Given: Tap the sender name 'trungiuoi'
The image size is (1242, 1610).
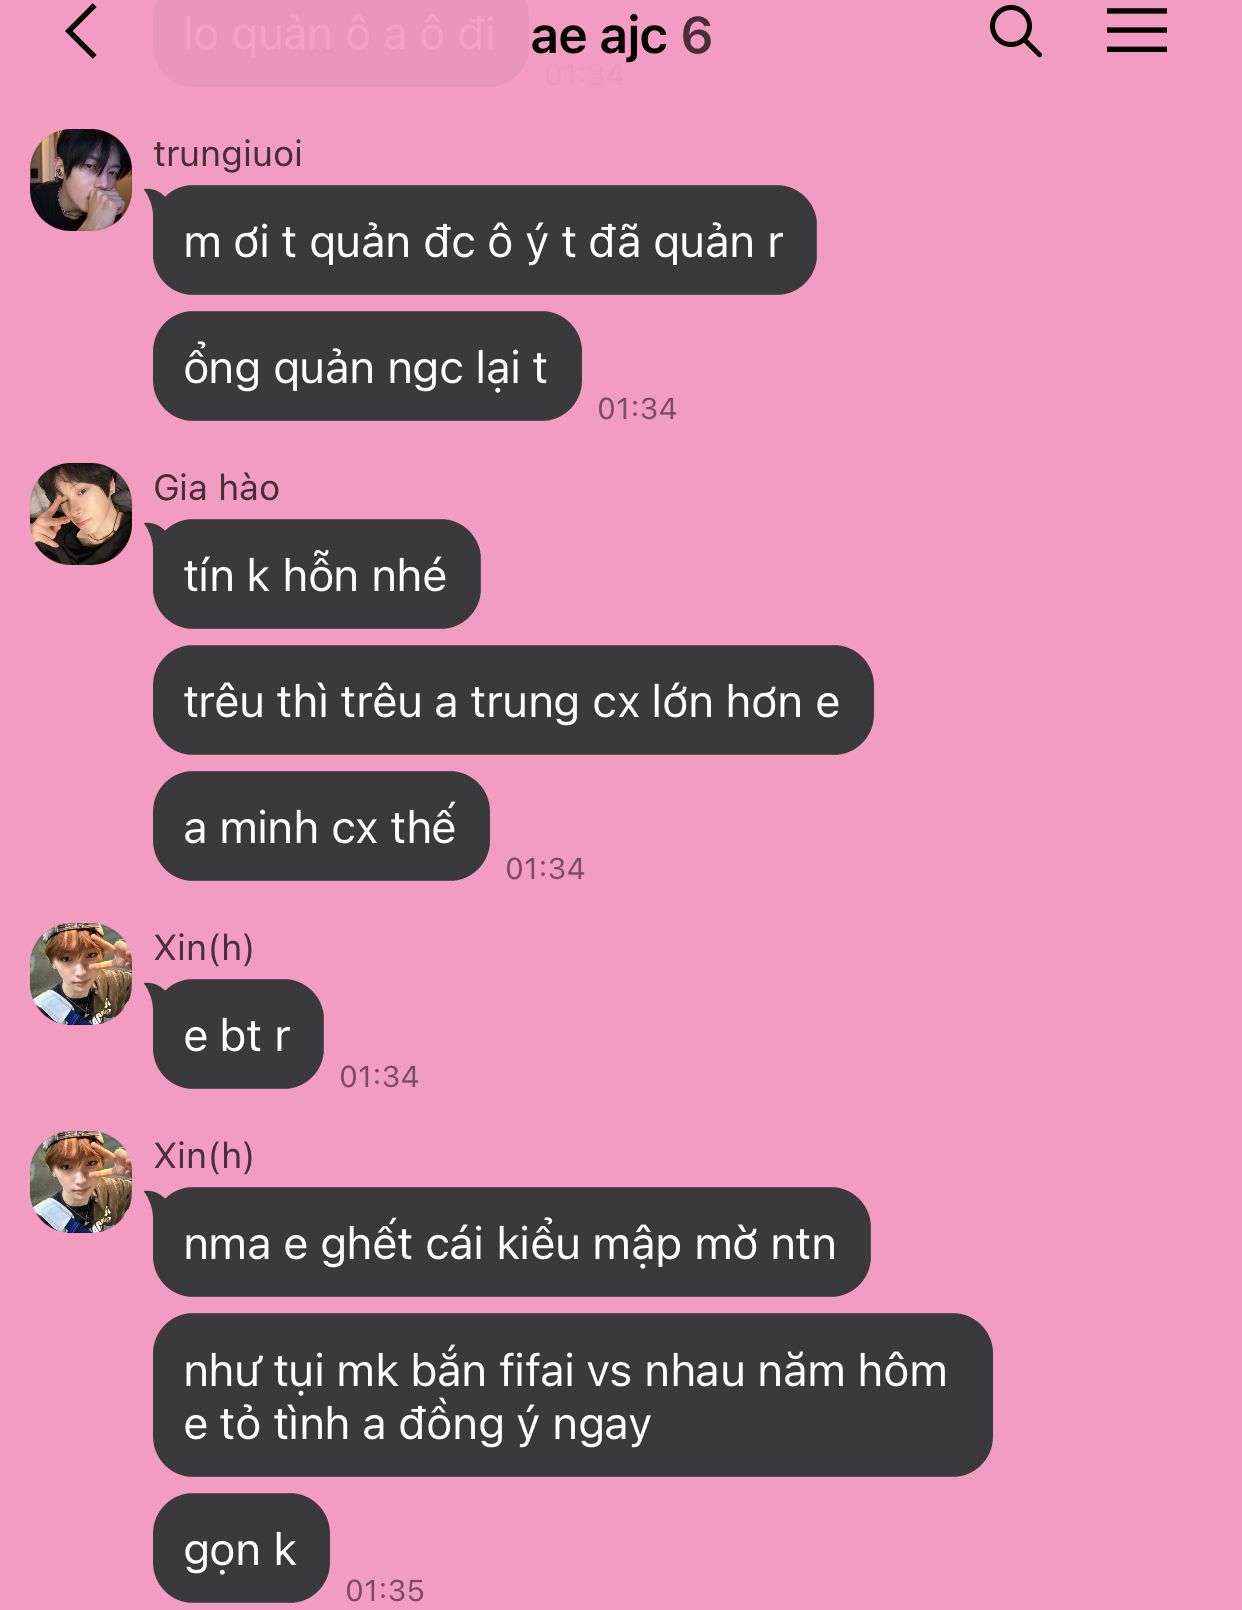Looking at the screenshot, I should click(227, 154).
